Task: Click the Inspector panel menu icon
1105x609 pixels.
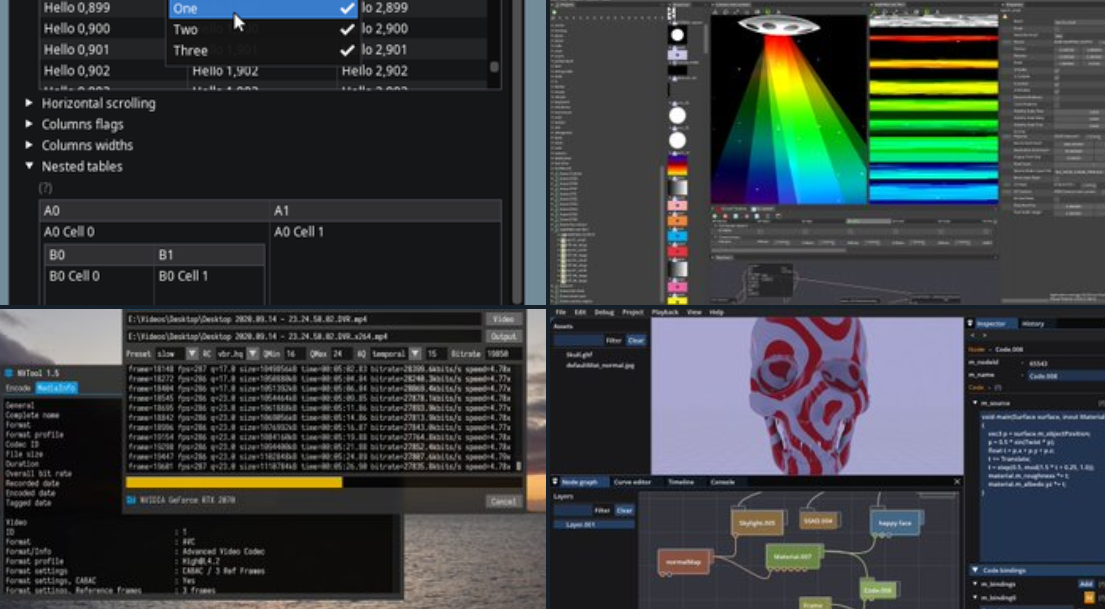Action: 971,323
